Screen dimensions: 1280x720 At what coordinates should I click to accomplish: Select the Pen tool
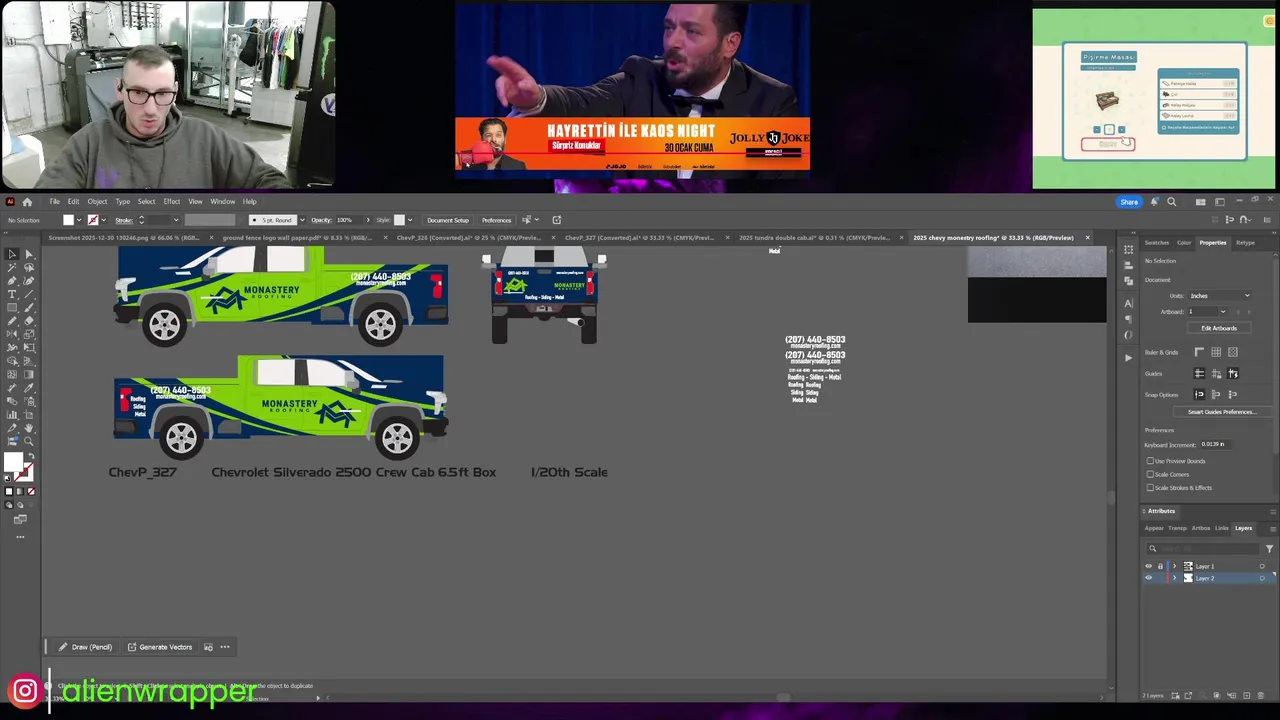12,280
